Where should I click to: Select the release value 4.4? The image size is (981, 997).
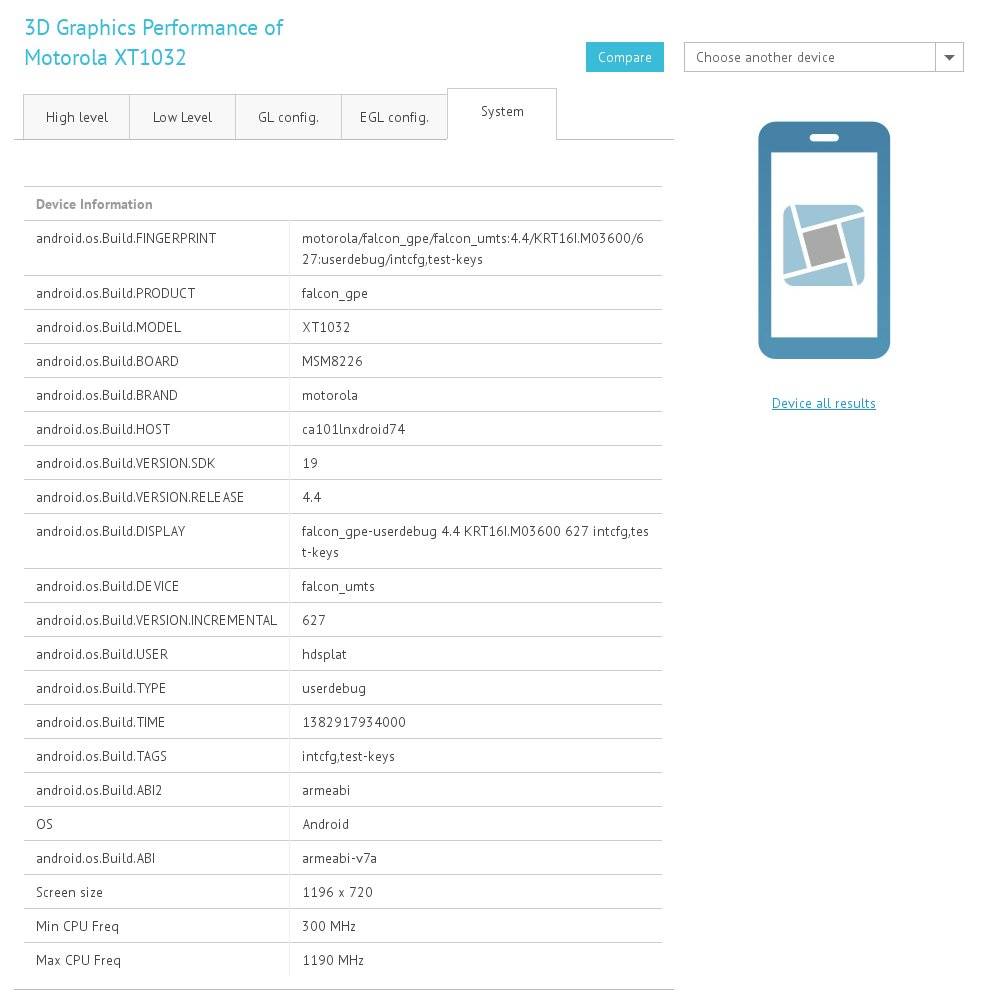pyautogui.click(x=312, y=497)
